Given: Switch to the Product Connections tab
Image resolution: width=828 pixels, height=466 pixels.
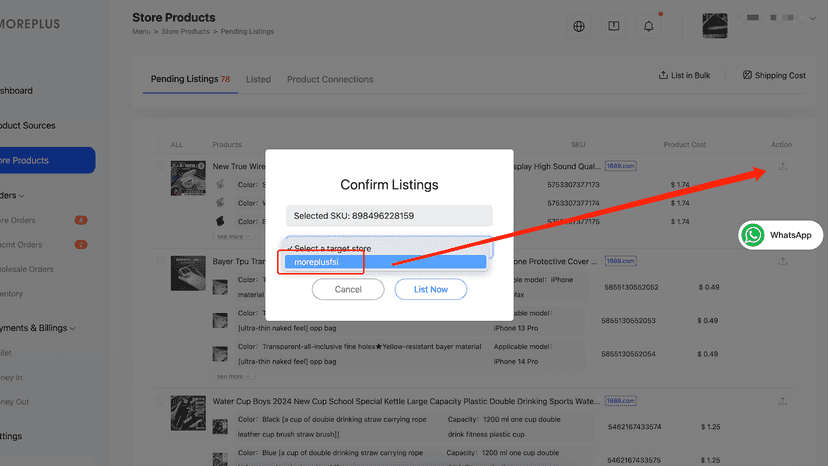Looking at the screenshot, I should click(x=330, y=79).
